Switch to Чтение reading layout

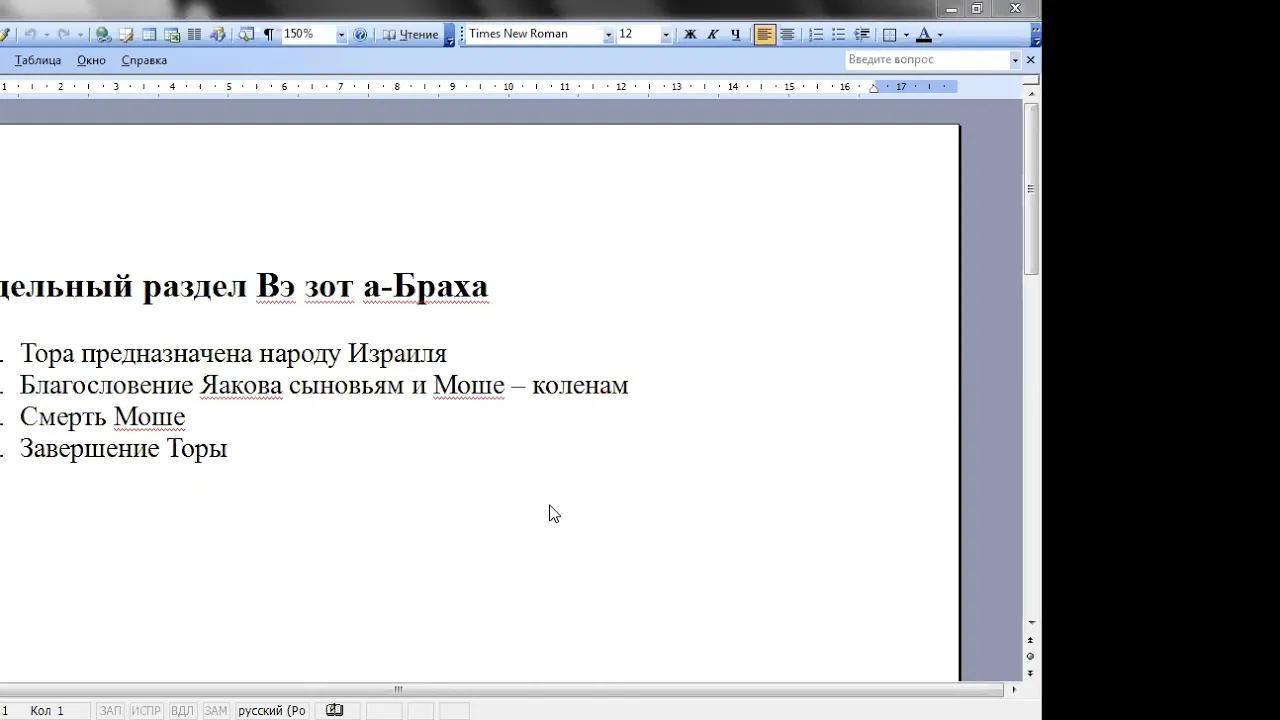coord(411,34)
